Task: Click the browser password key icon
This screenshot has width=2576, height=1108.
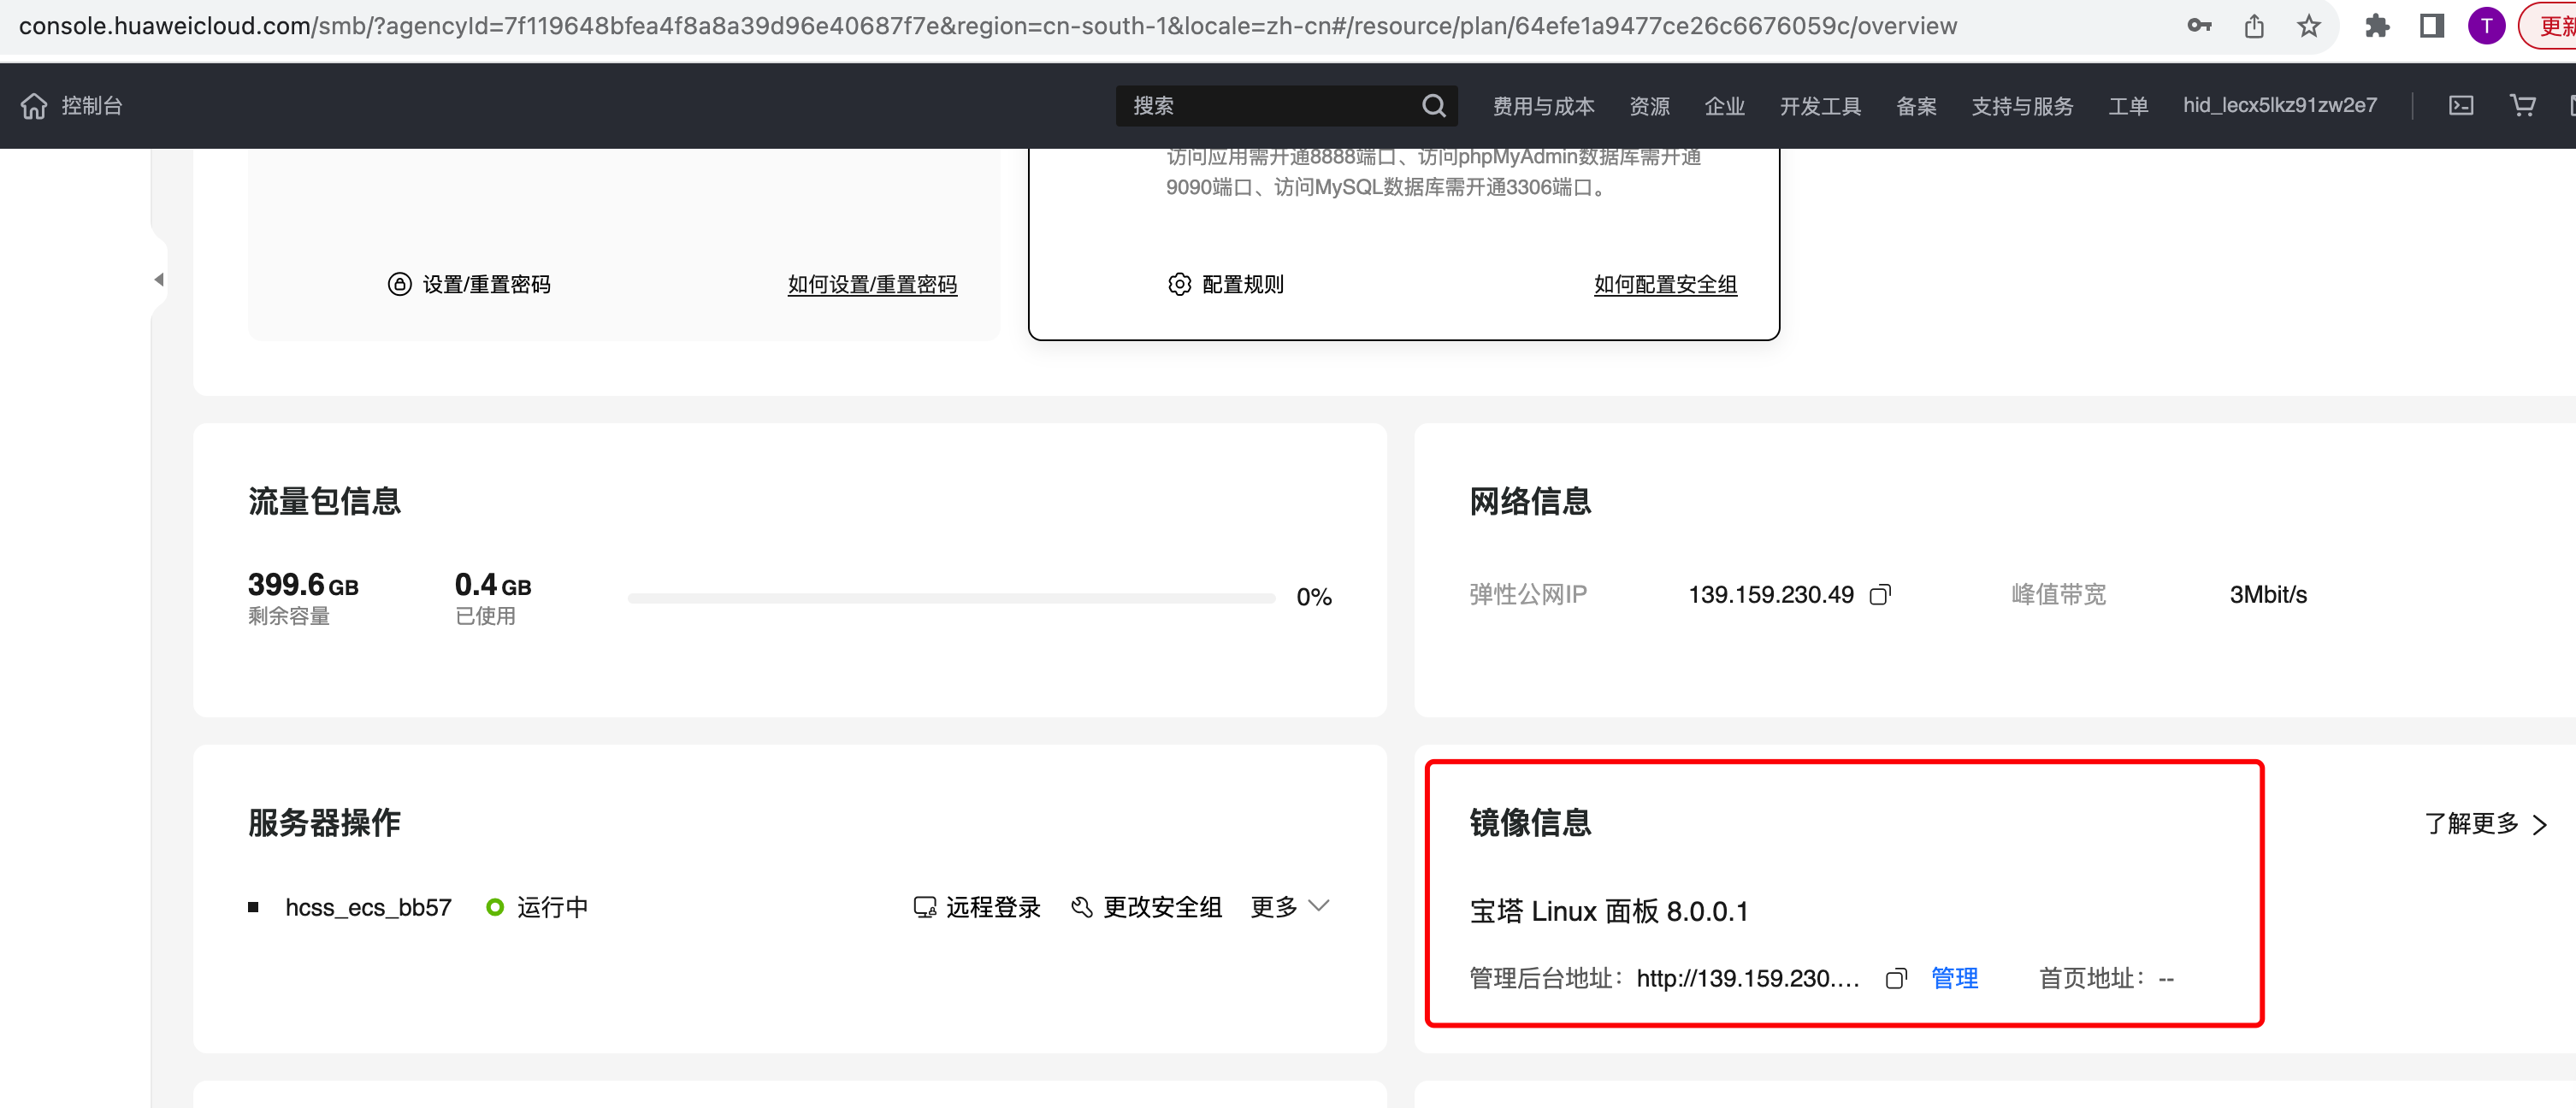Action: click(x=2199, y=26)
